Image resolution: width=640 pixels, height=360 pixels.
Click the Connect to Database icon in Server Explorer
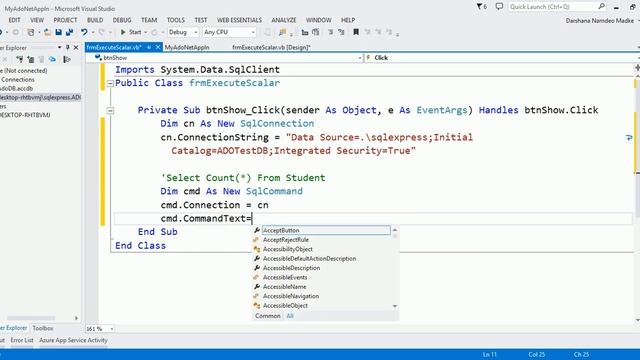(19, 59)
